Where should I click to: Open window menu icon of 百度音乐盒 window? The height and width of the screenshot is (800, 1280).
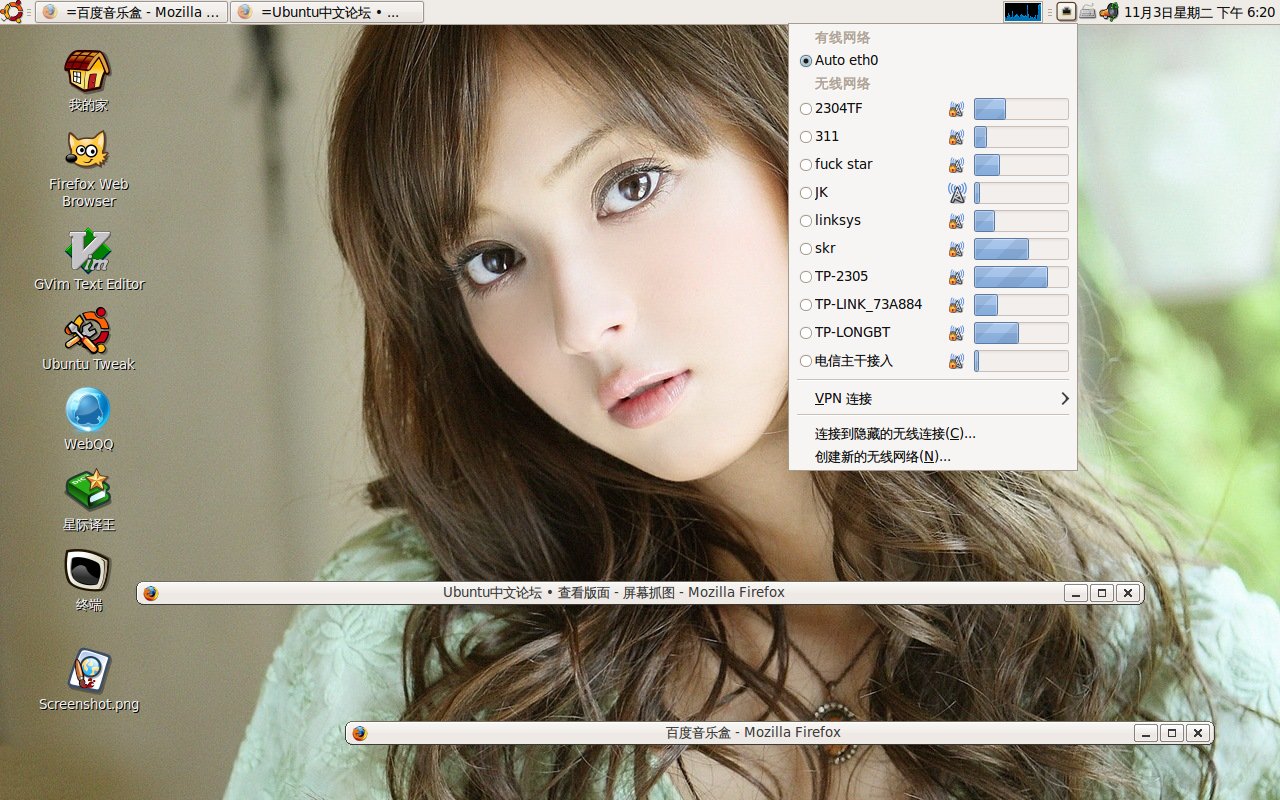point(360,733)
